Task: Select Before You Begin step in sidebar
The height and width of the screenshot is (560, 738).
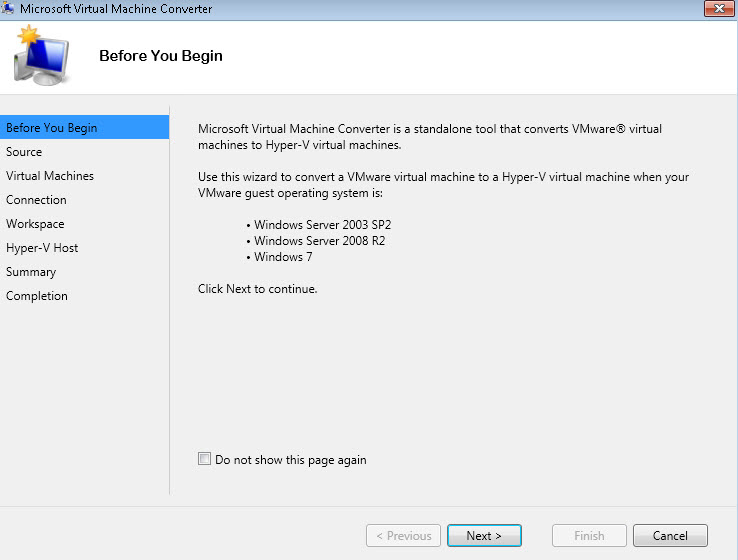Action: (84, 128)
